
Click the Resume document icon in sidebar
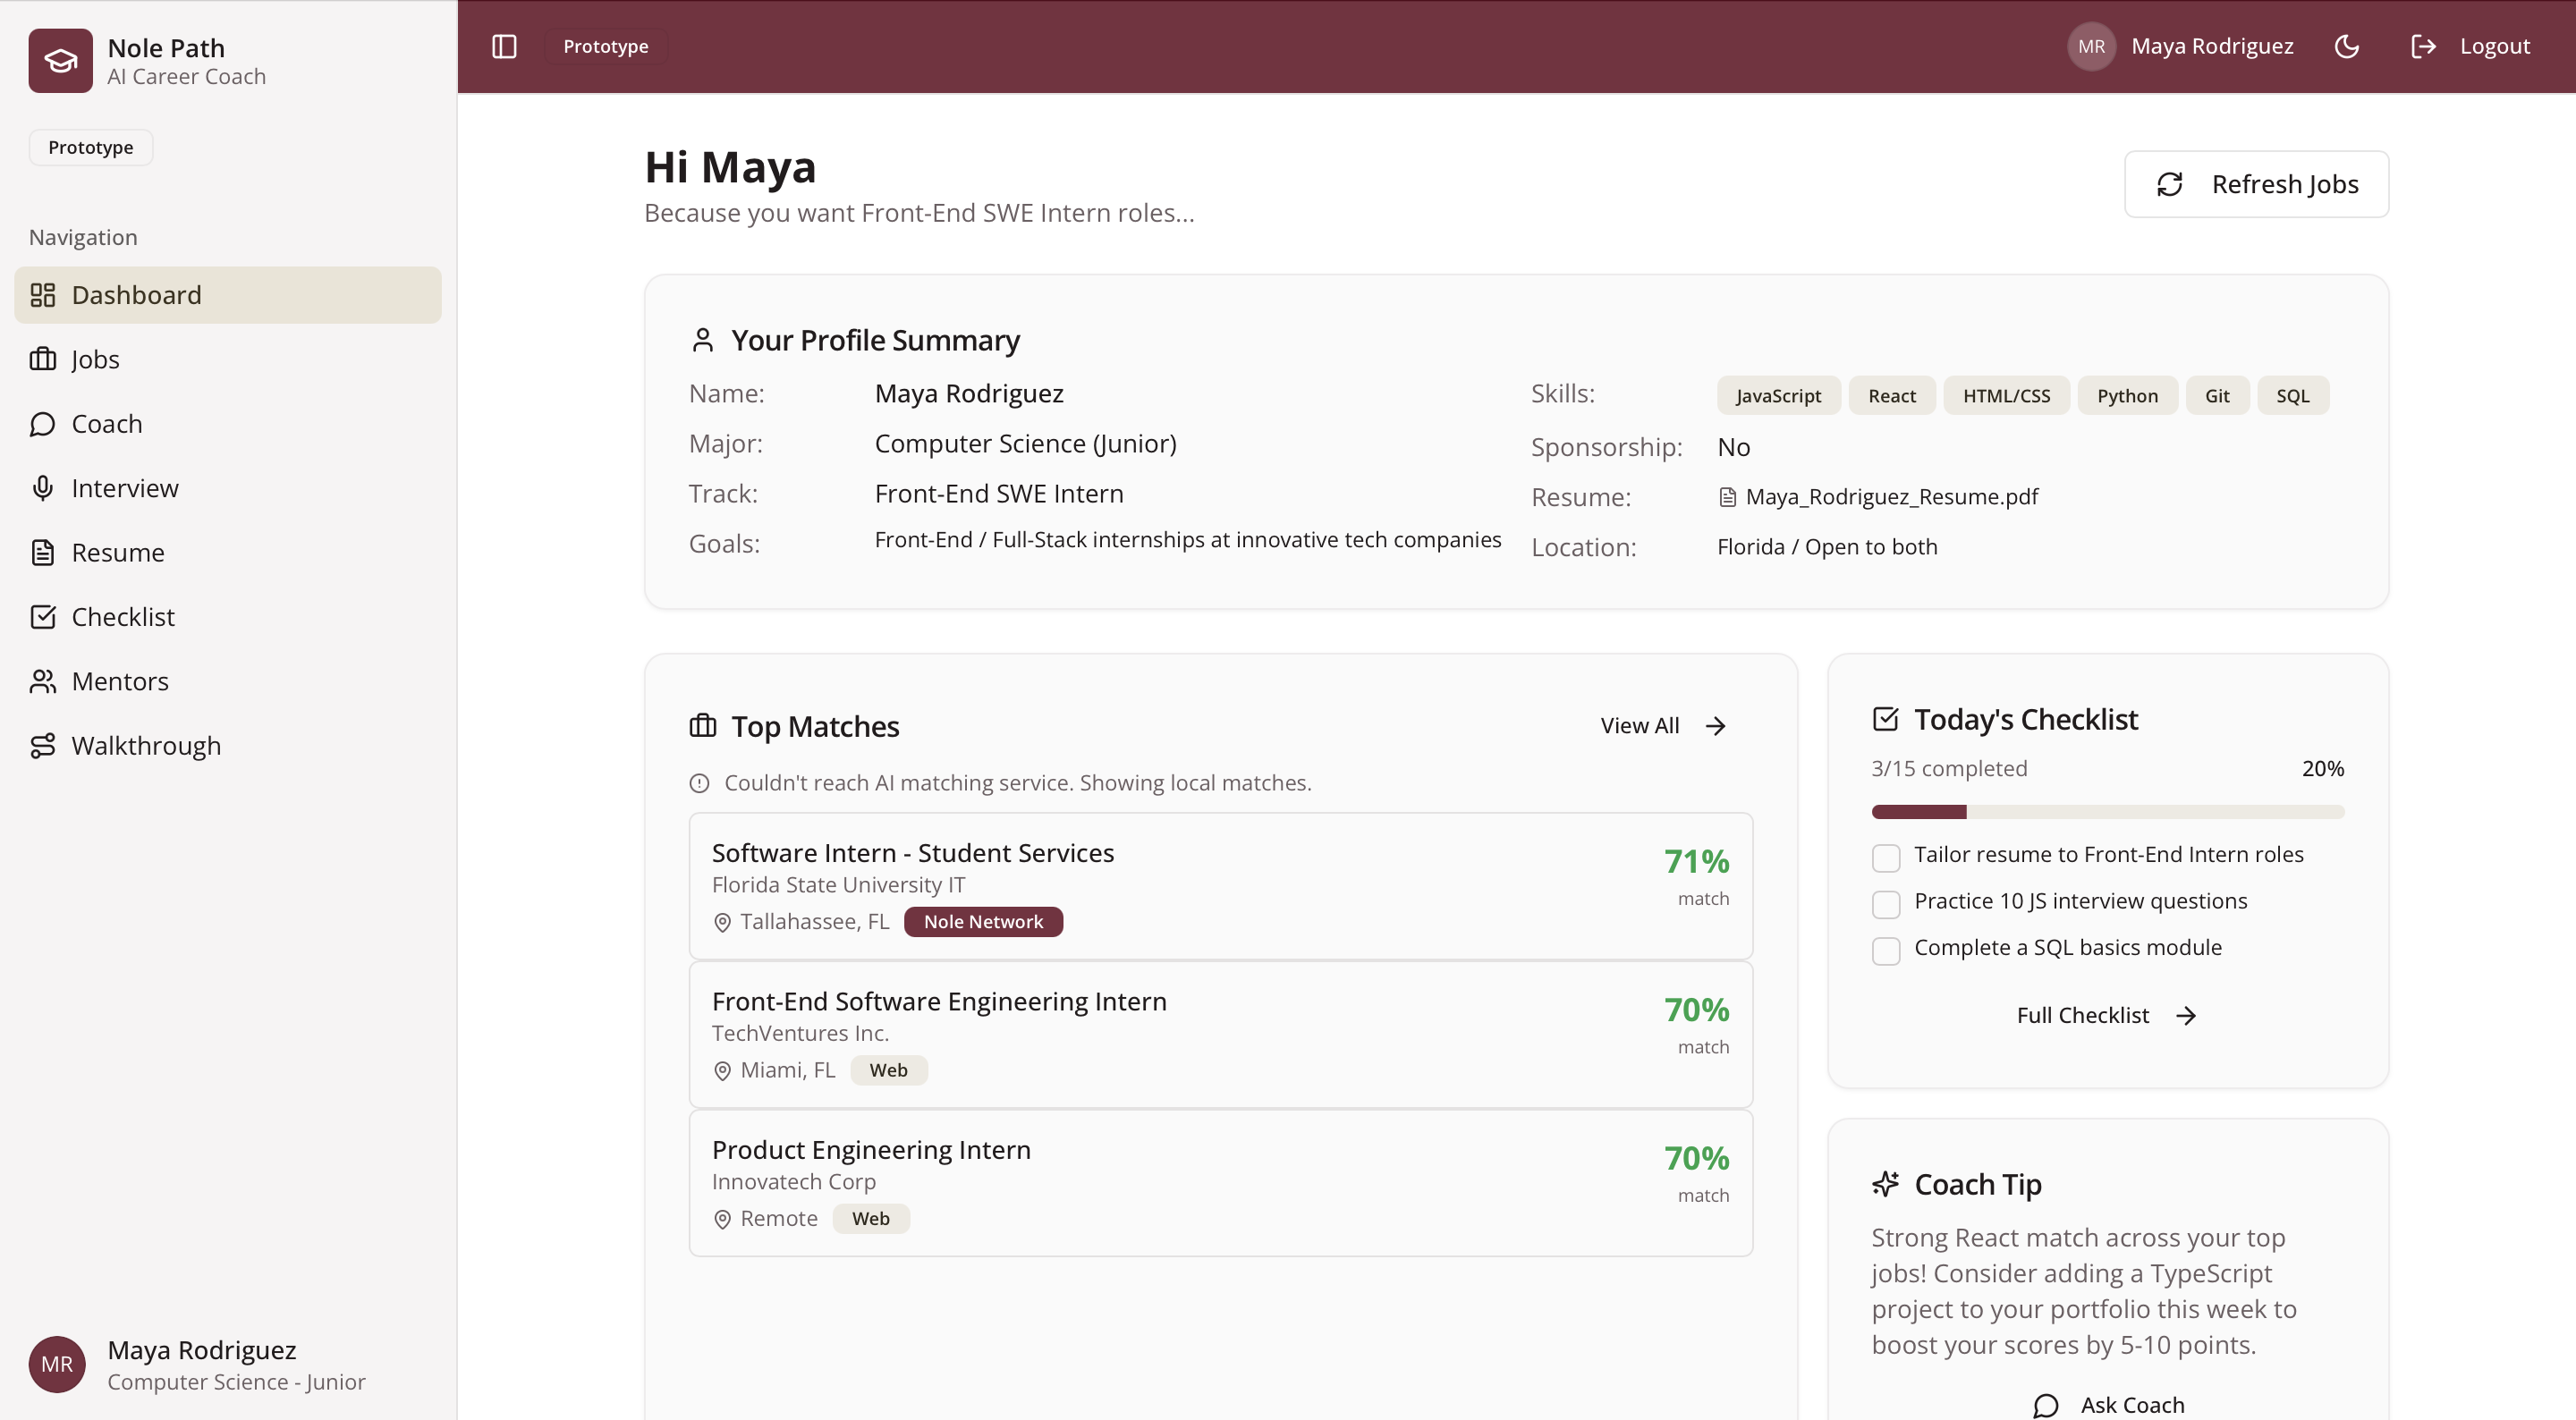(x=42, y=552)
